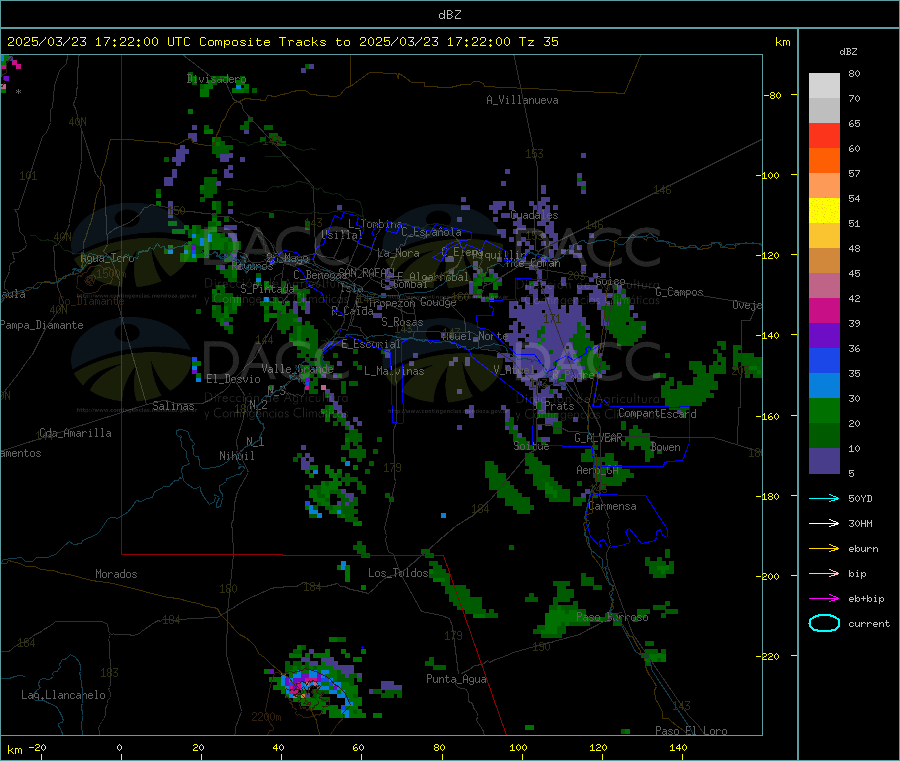Click the 'La_Nora' map label
Viewport: 900px width, 761px height.
pyautogui.click(x=398, y=253)
